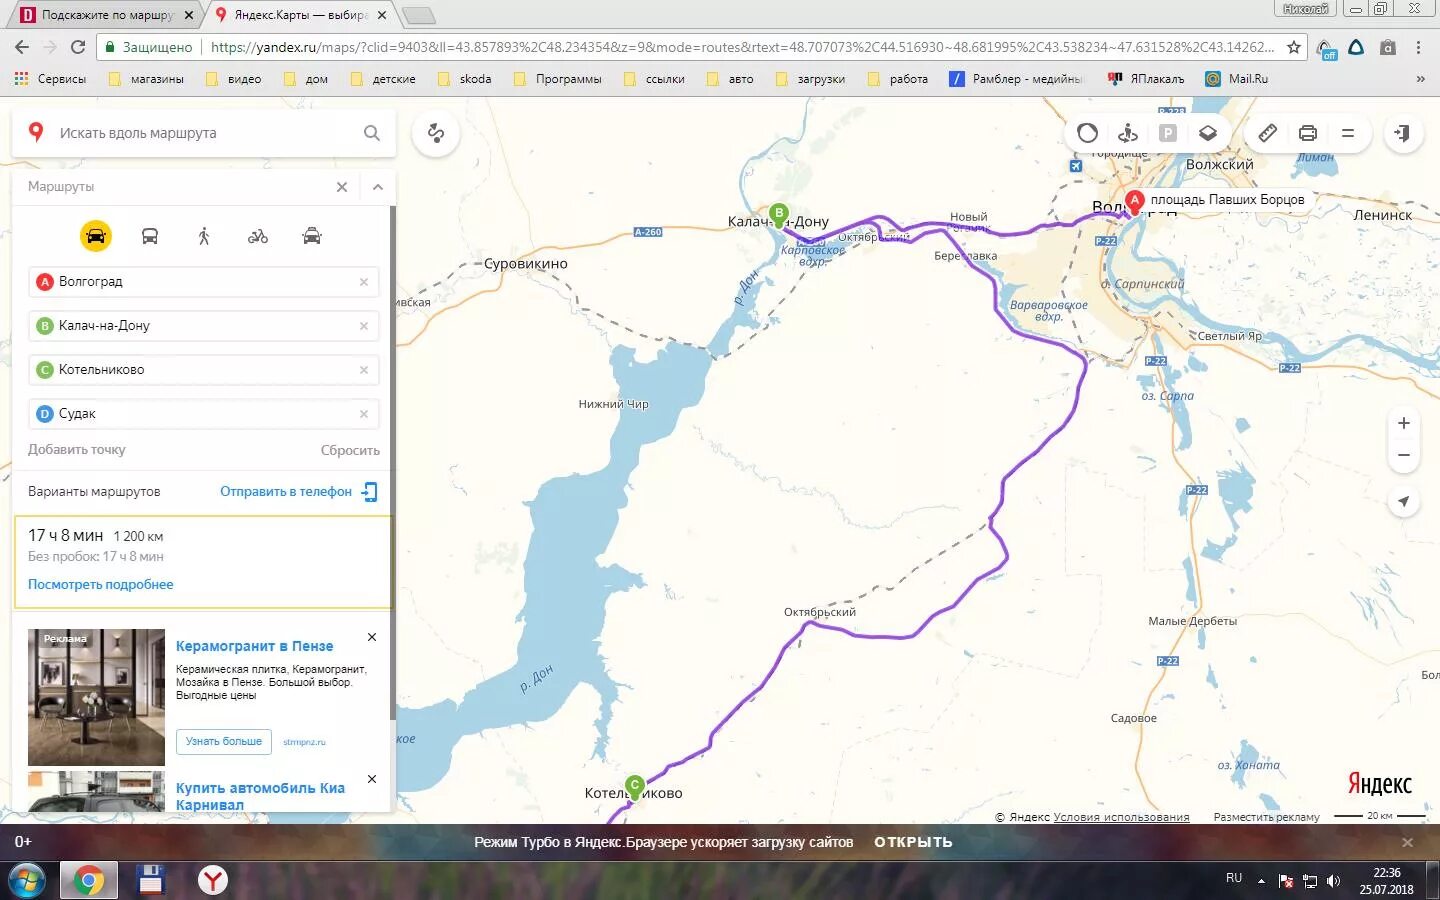1440x900 pixels.
Task: Close the Маршруты panel
Action: pyautogui.click(x=342, y=187)
